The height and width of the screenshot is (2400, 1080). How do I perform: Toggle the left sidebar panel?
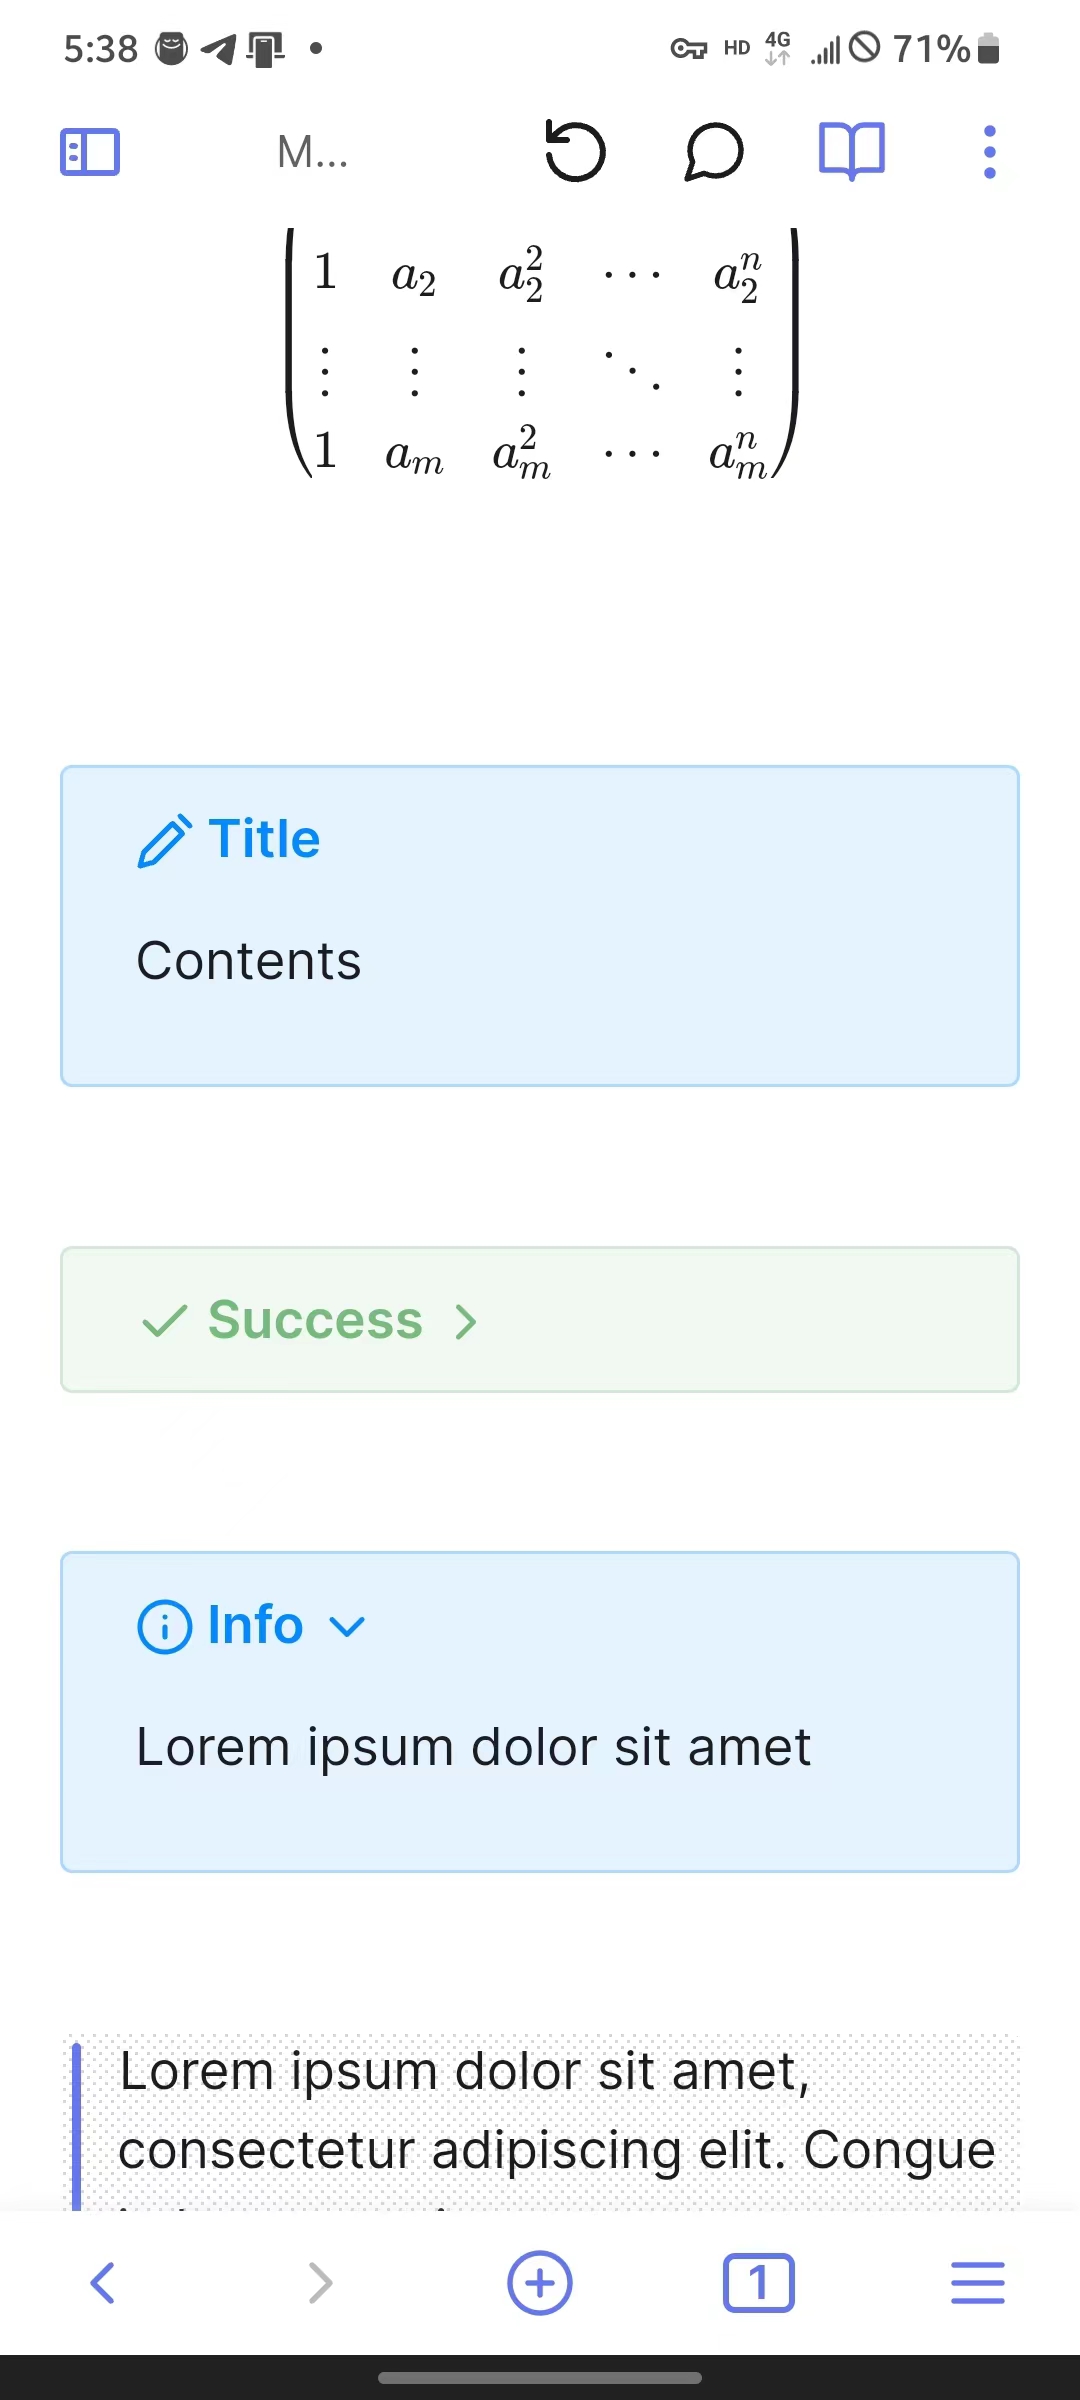90,152
